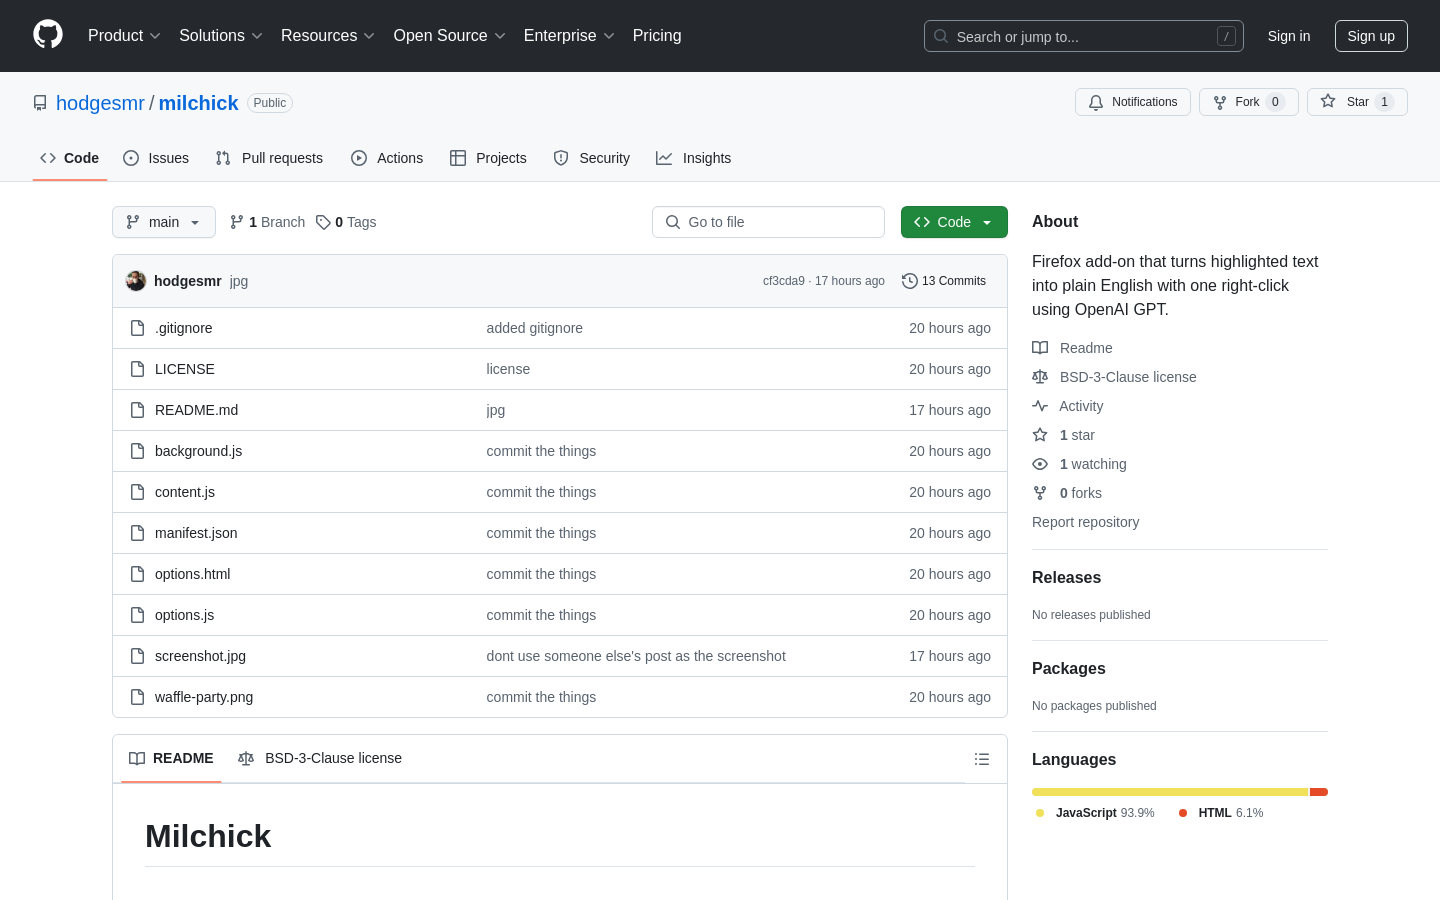The image size is (1440, 900).
Task: Click the file icon beside screenshot.jpg
Action: pos(138,656)
